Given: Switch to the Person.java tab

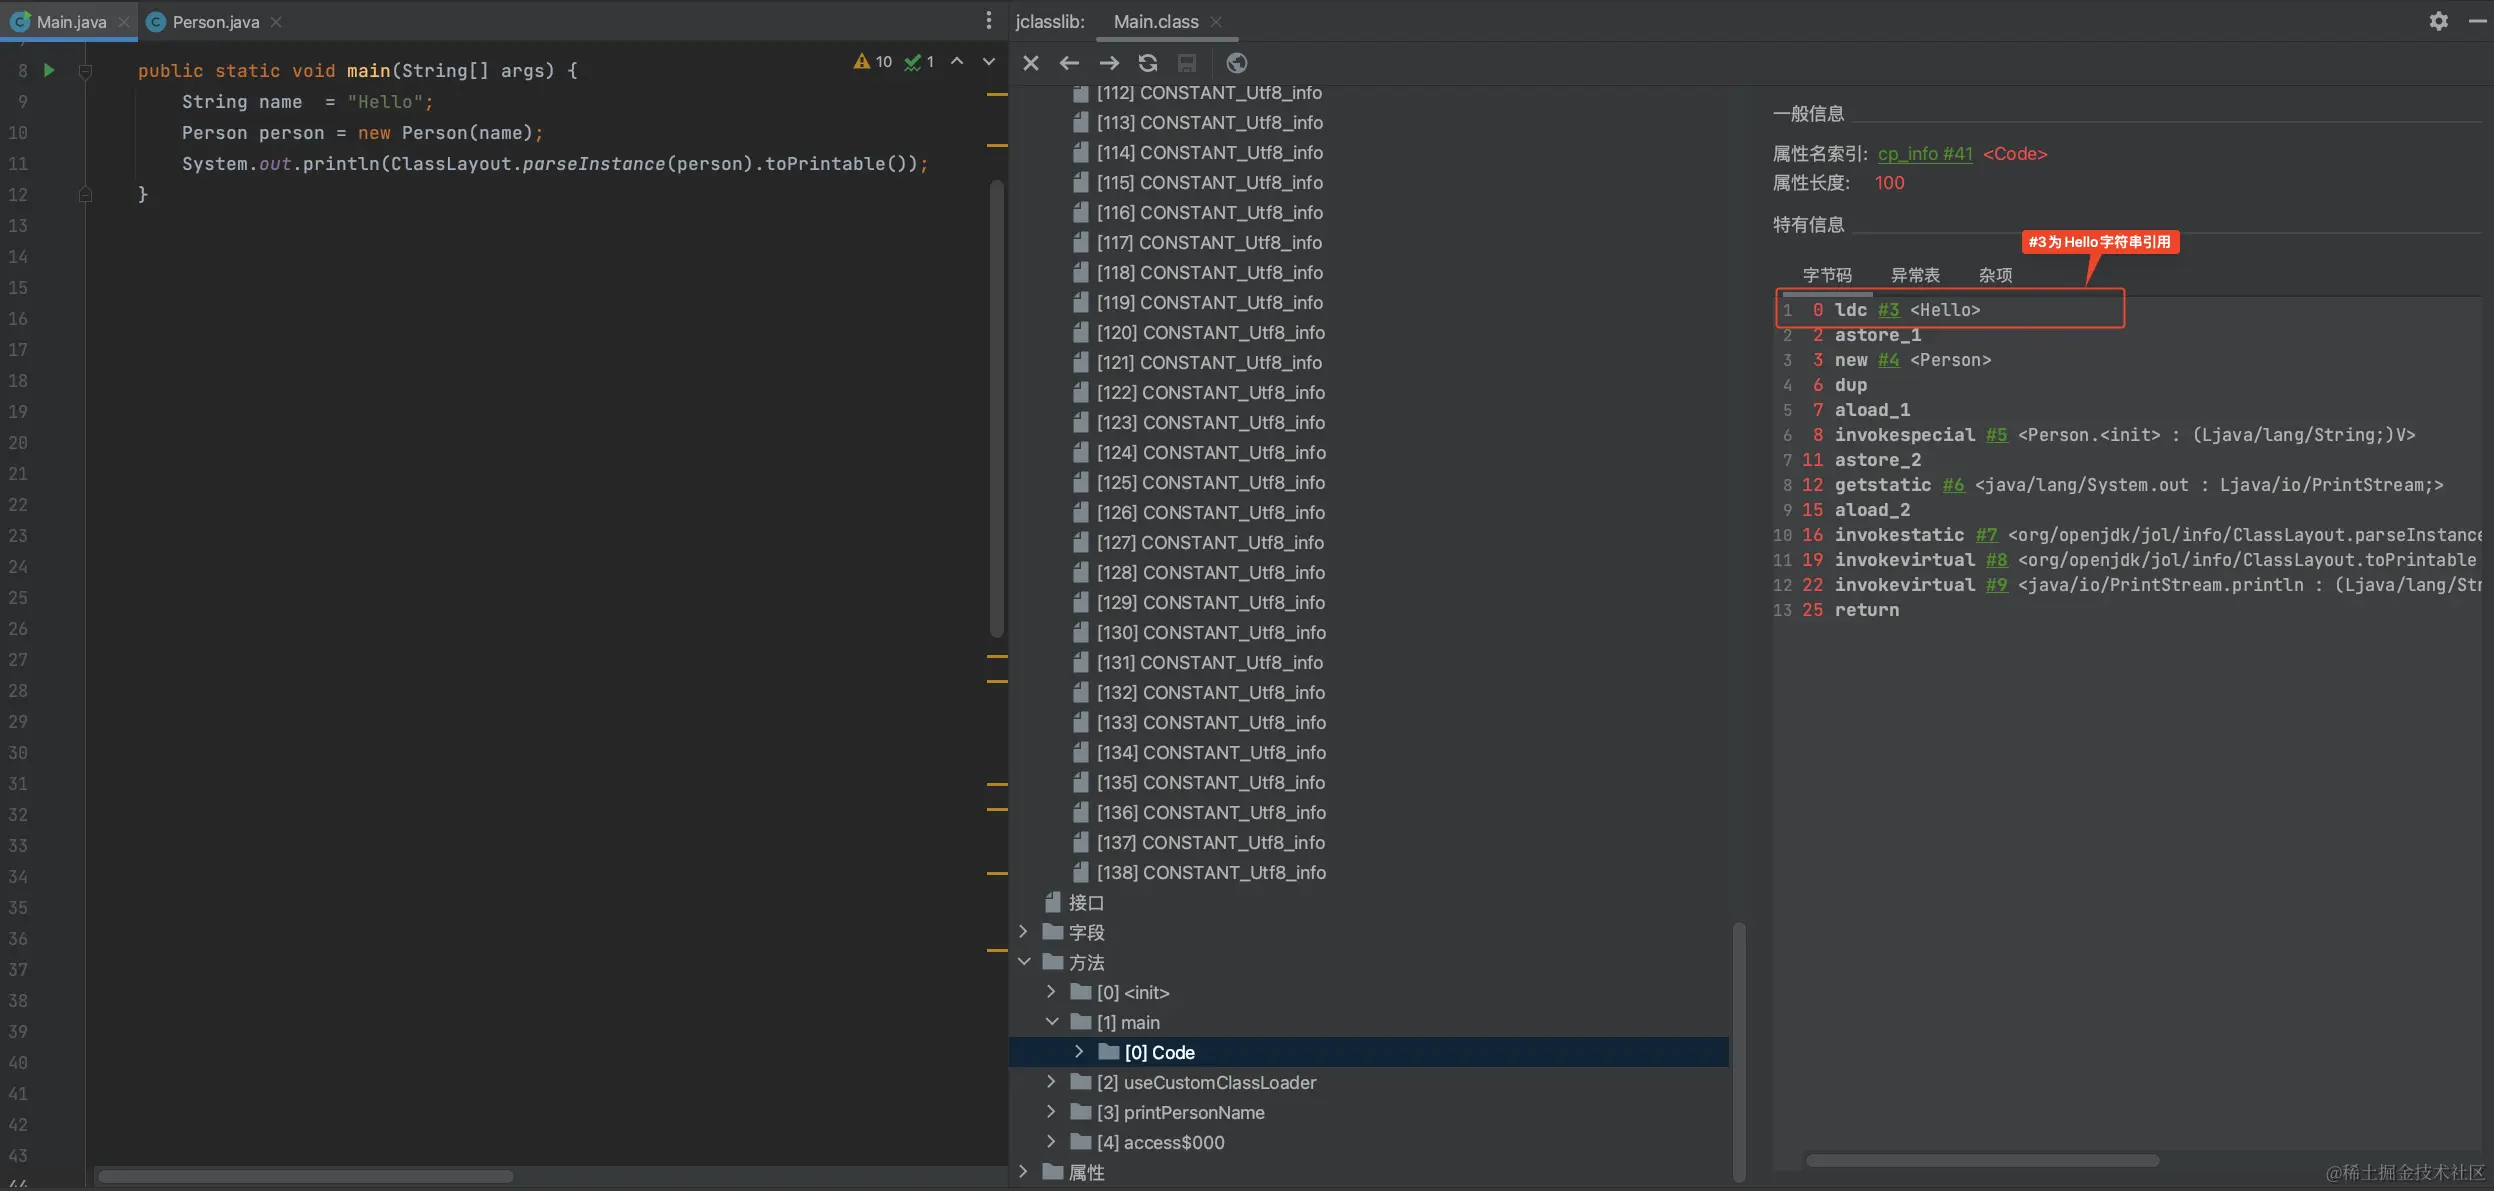Looking at the screenshot, I should [216, 22].
